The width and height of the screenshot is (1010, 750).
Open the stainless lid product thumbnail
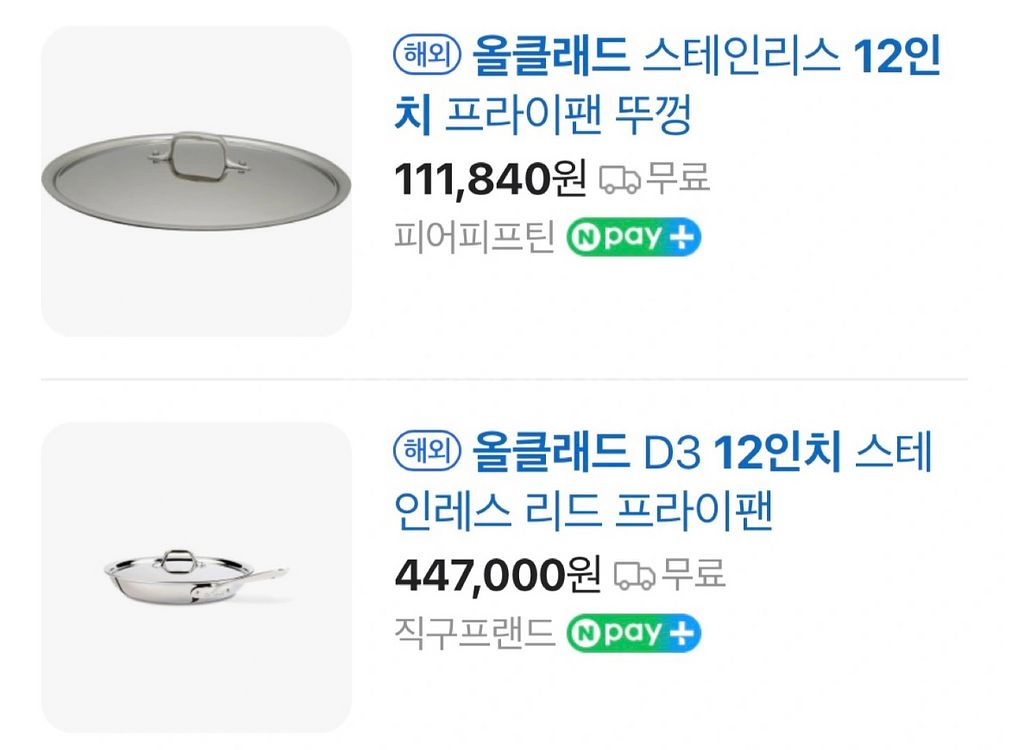click(196, 180)
